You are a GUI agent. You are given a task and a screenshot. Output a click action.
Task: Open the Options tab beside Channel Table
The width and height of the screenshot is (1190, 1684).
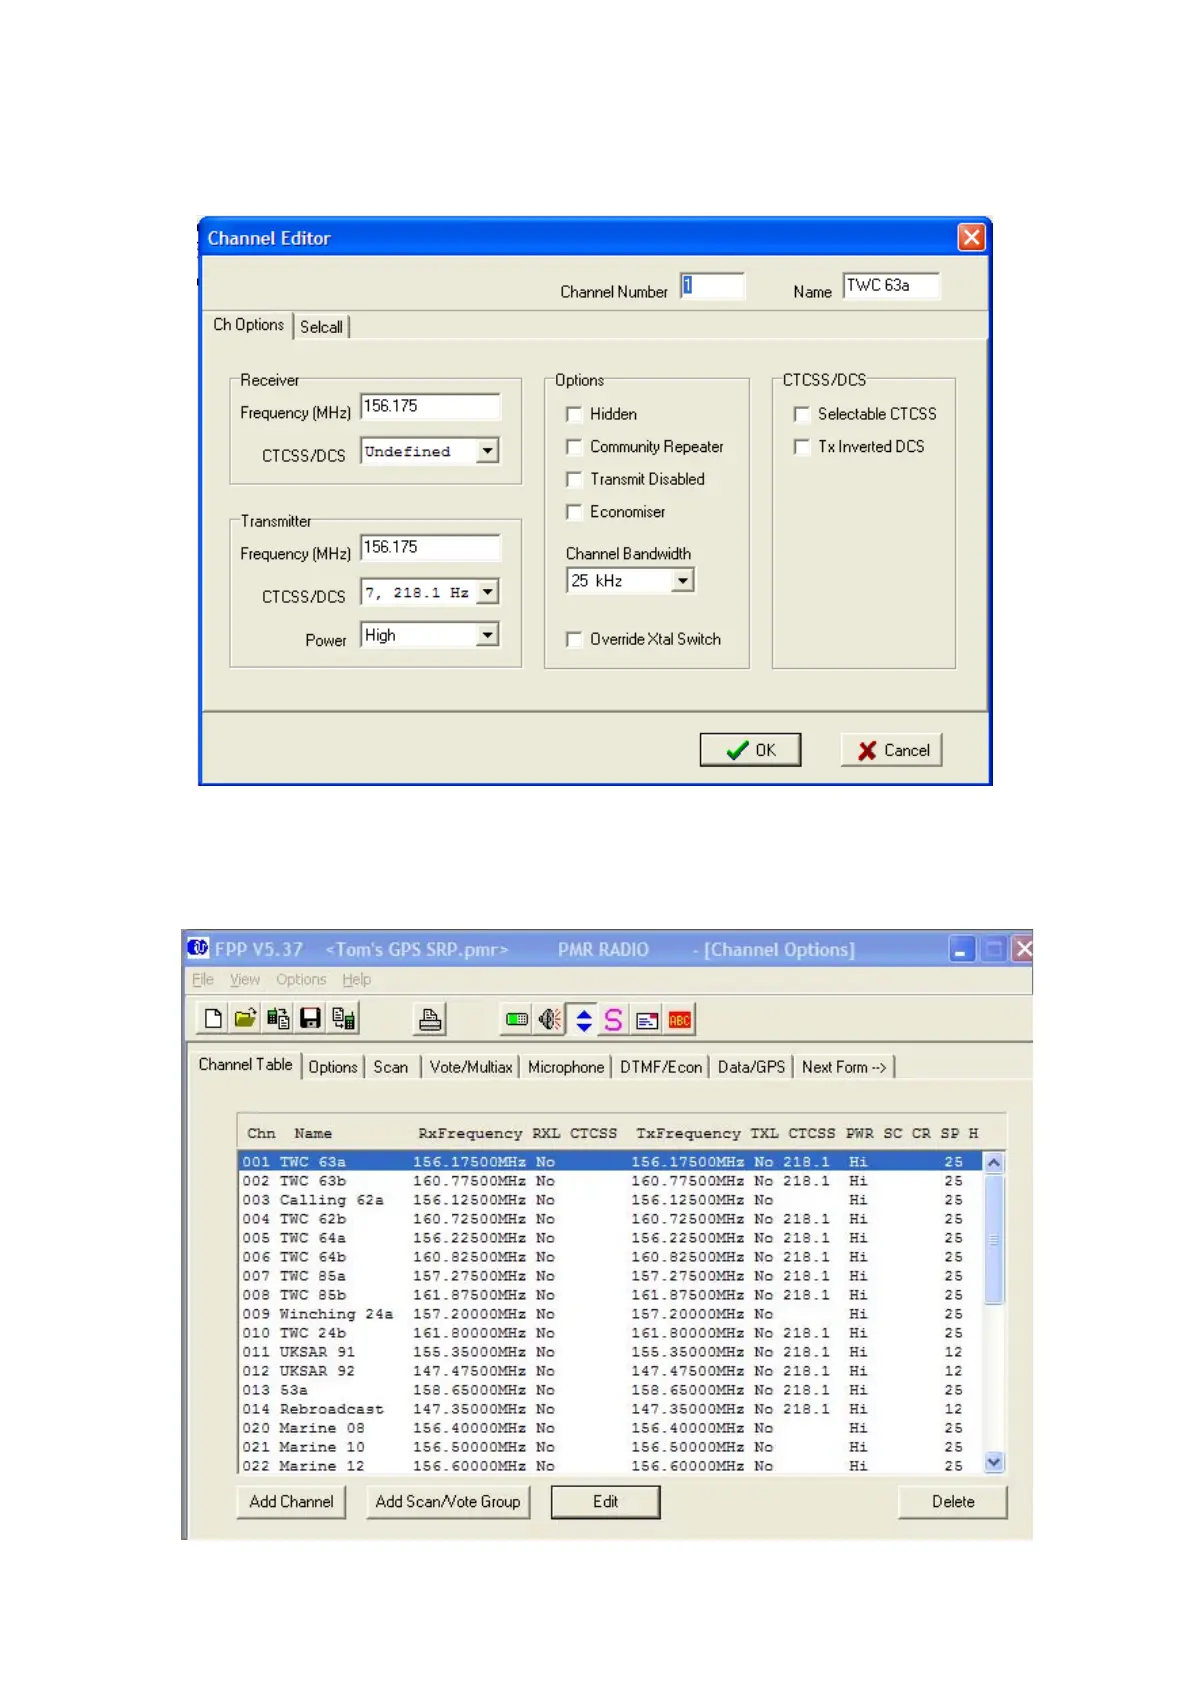333,1067
